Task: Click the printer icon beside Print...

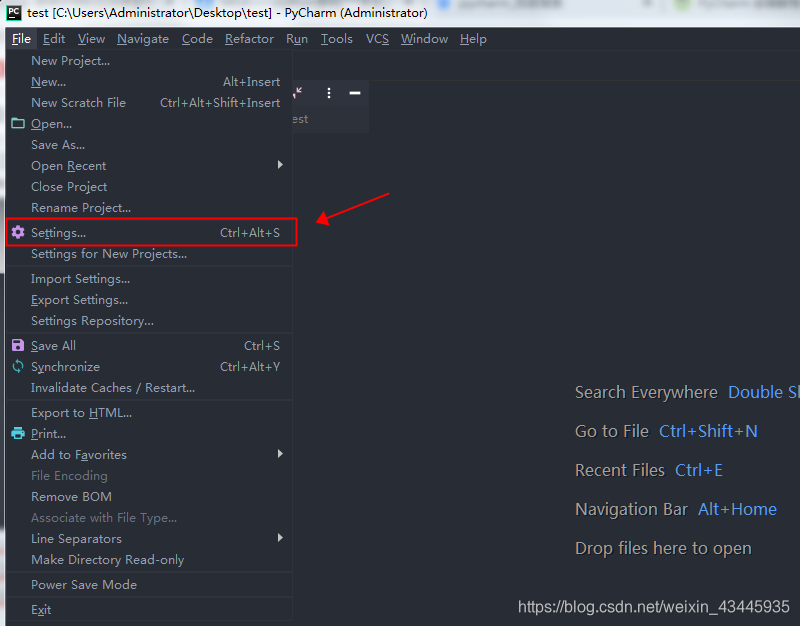Action: pos(18,434)
